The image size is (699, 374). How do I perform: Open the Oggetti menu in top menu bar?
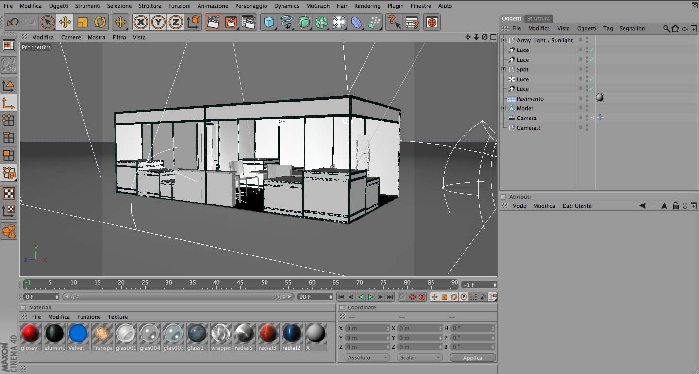(58, 6)
